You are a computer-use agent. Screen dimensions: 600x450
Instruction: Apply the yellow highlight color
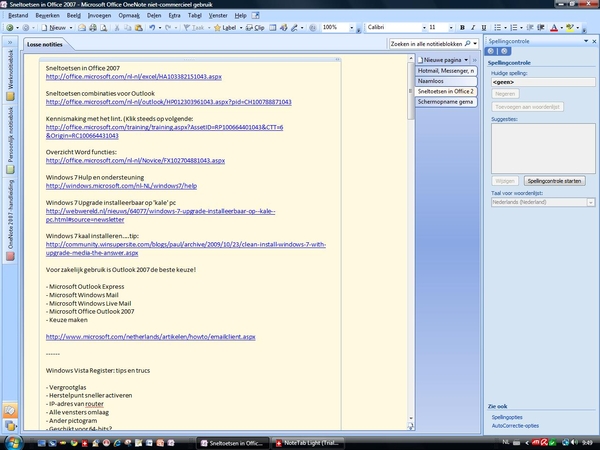[570, 28]
